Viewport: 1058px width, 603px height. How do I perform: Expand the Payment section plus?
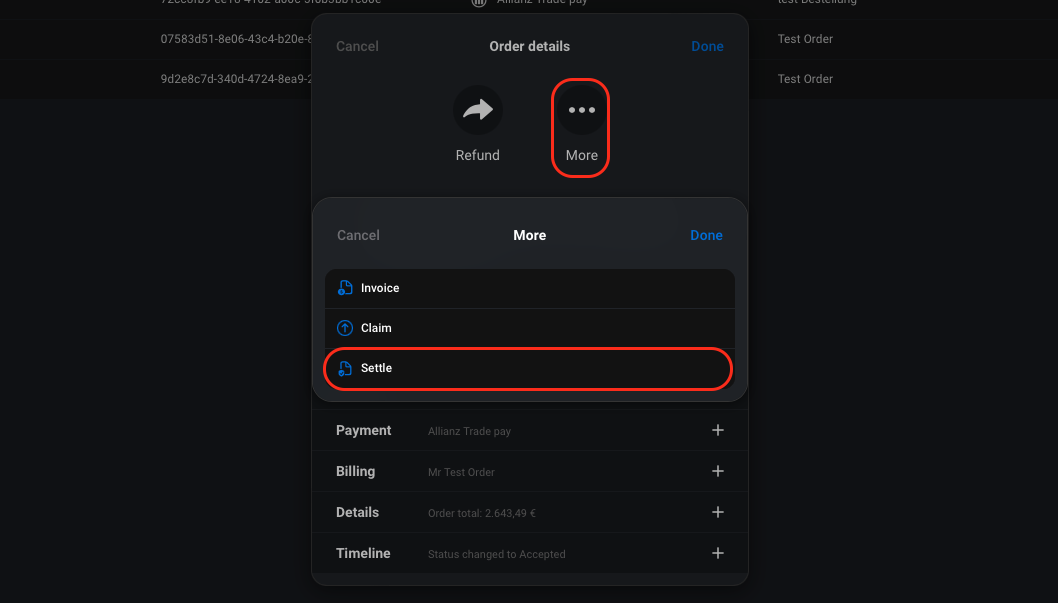coord(718,430)
